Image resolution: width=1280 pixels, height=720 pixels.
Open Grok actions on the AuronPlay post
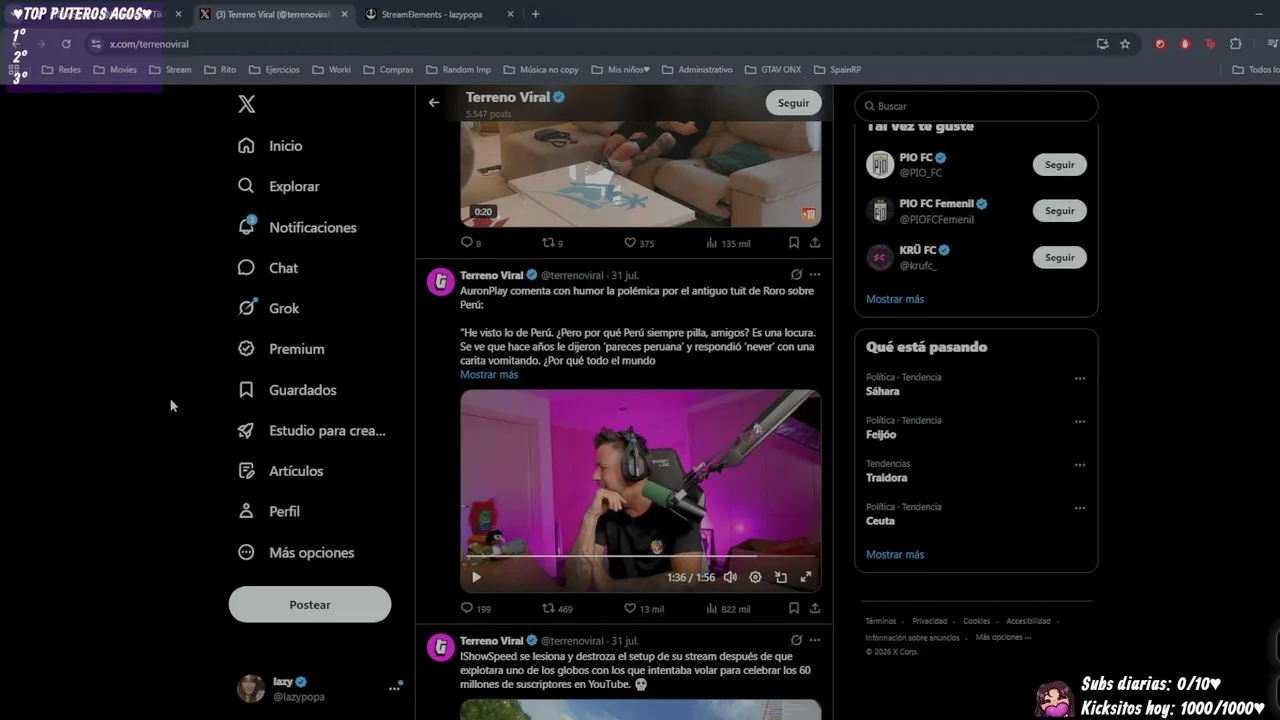click(796, 275)
